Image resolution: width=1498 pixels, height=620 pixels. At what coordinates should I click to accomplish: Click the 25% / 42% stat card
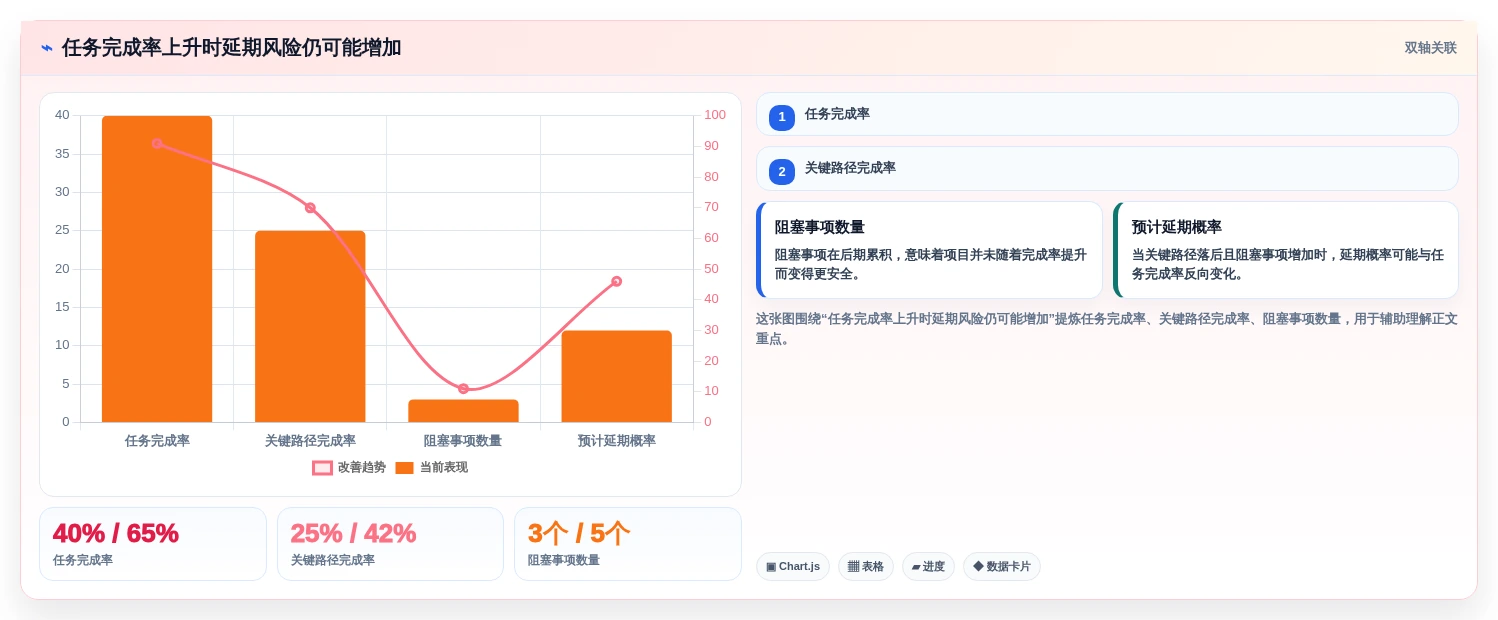pyautogui.click(x=390, y=544)
